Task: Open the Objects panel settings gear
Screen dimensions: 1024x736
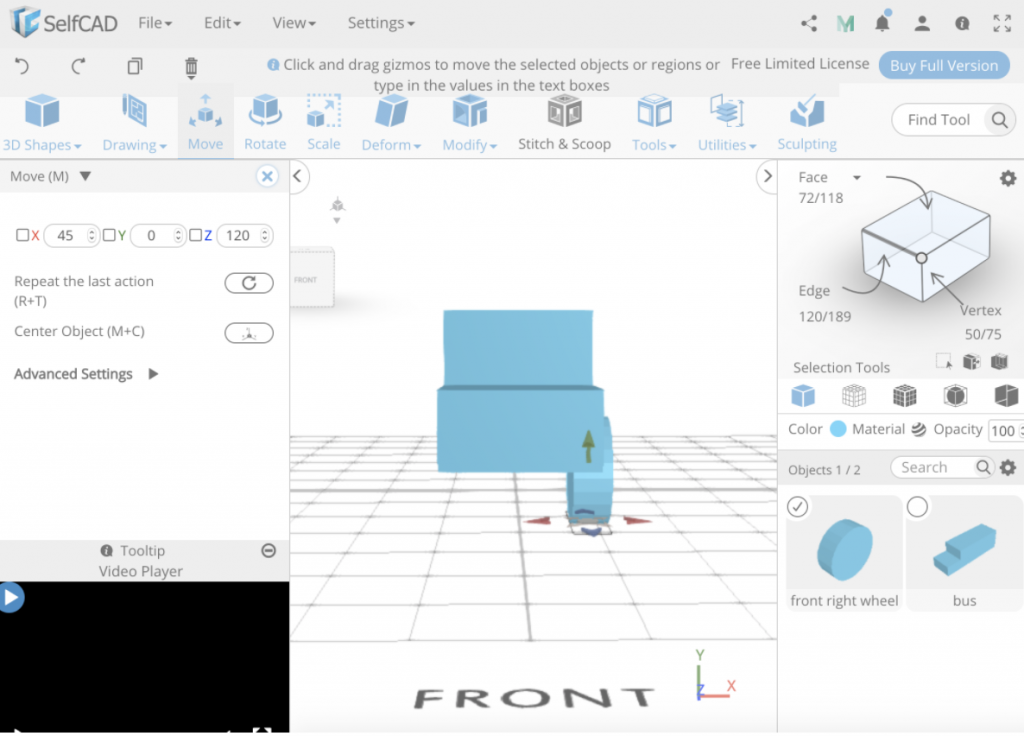Action: coord(1008,467)
